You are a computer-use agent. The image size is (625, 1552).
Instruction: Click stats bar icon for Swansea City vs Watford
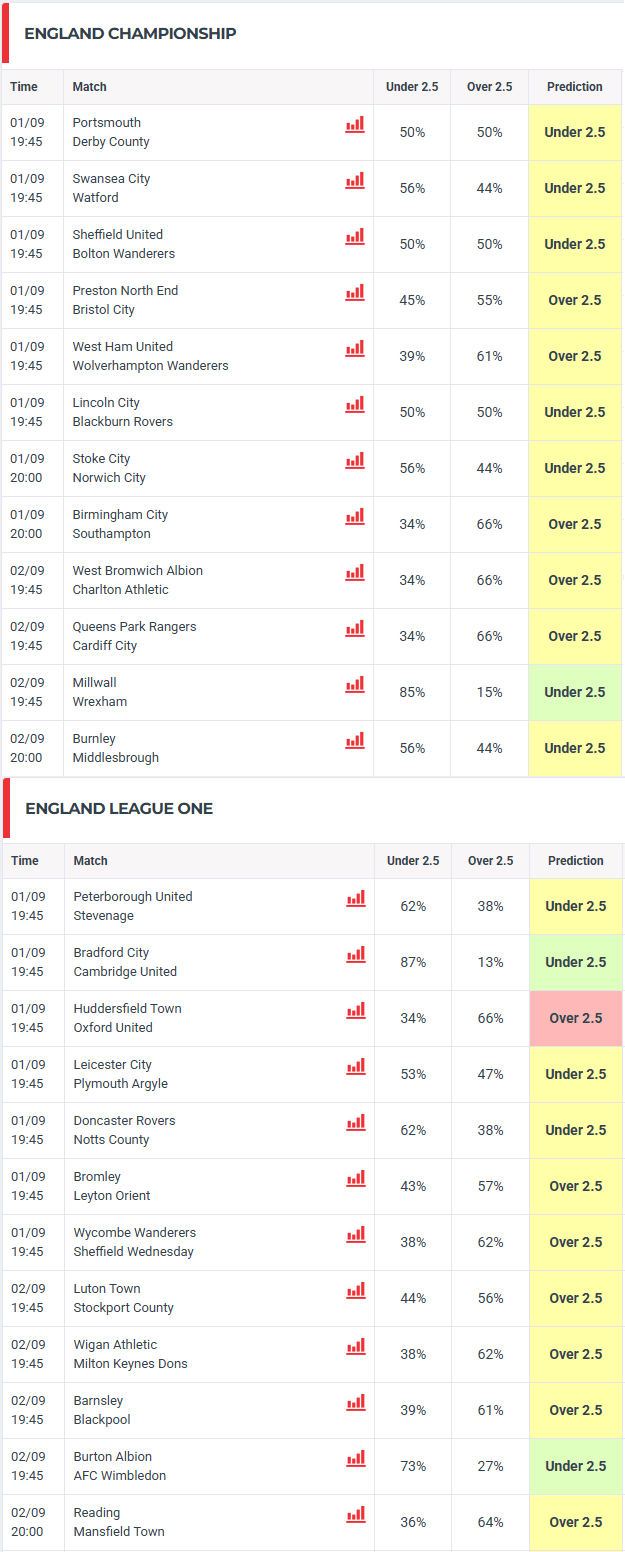tap(355, 180)
